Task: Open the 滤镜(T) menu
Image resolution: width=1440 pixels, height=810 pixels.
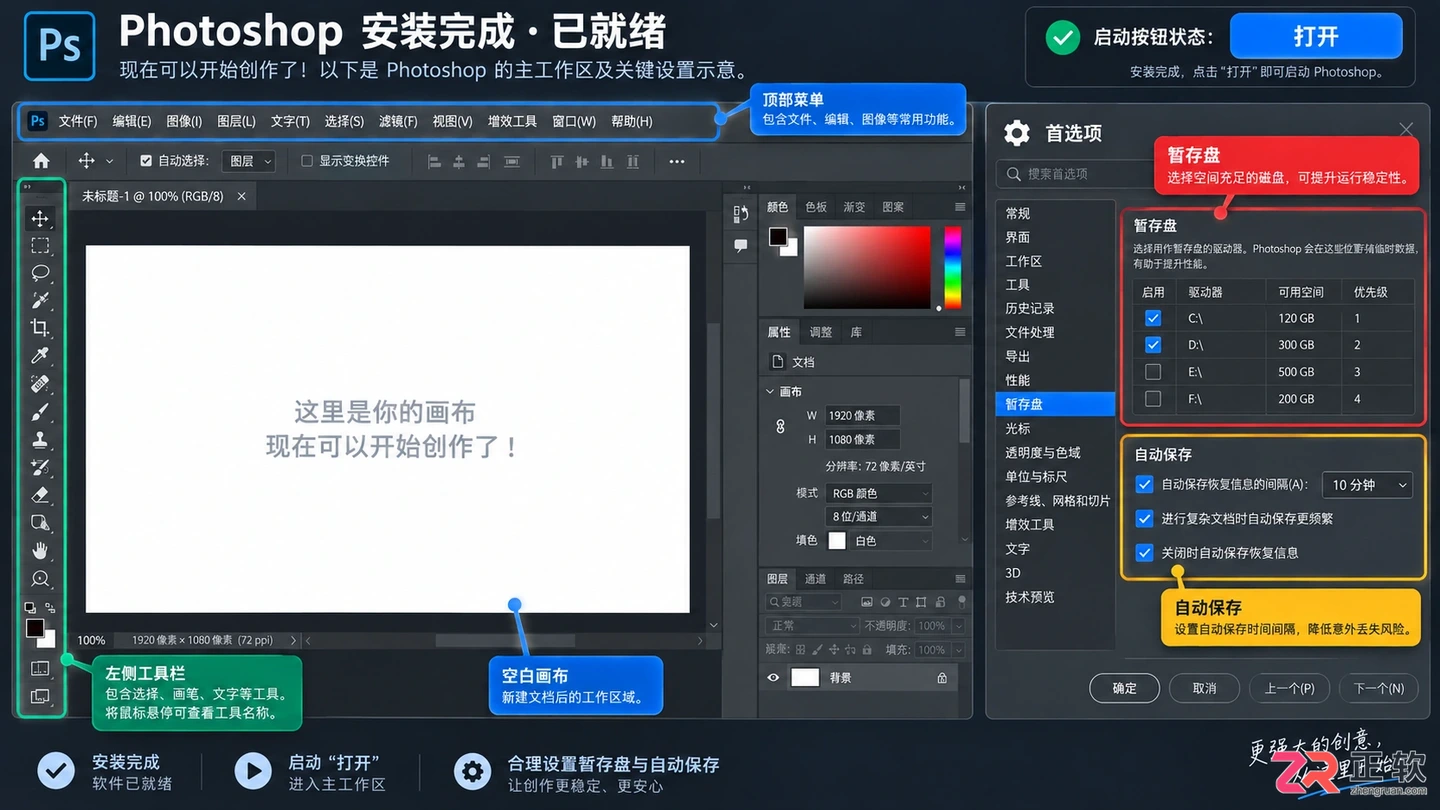Action: (398, 121)
